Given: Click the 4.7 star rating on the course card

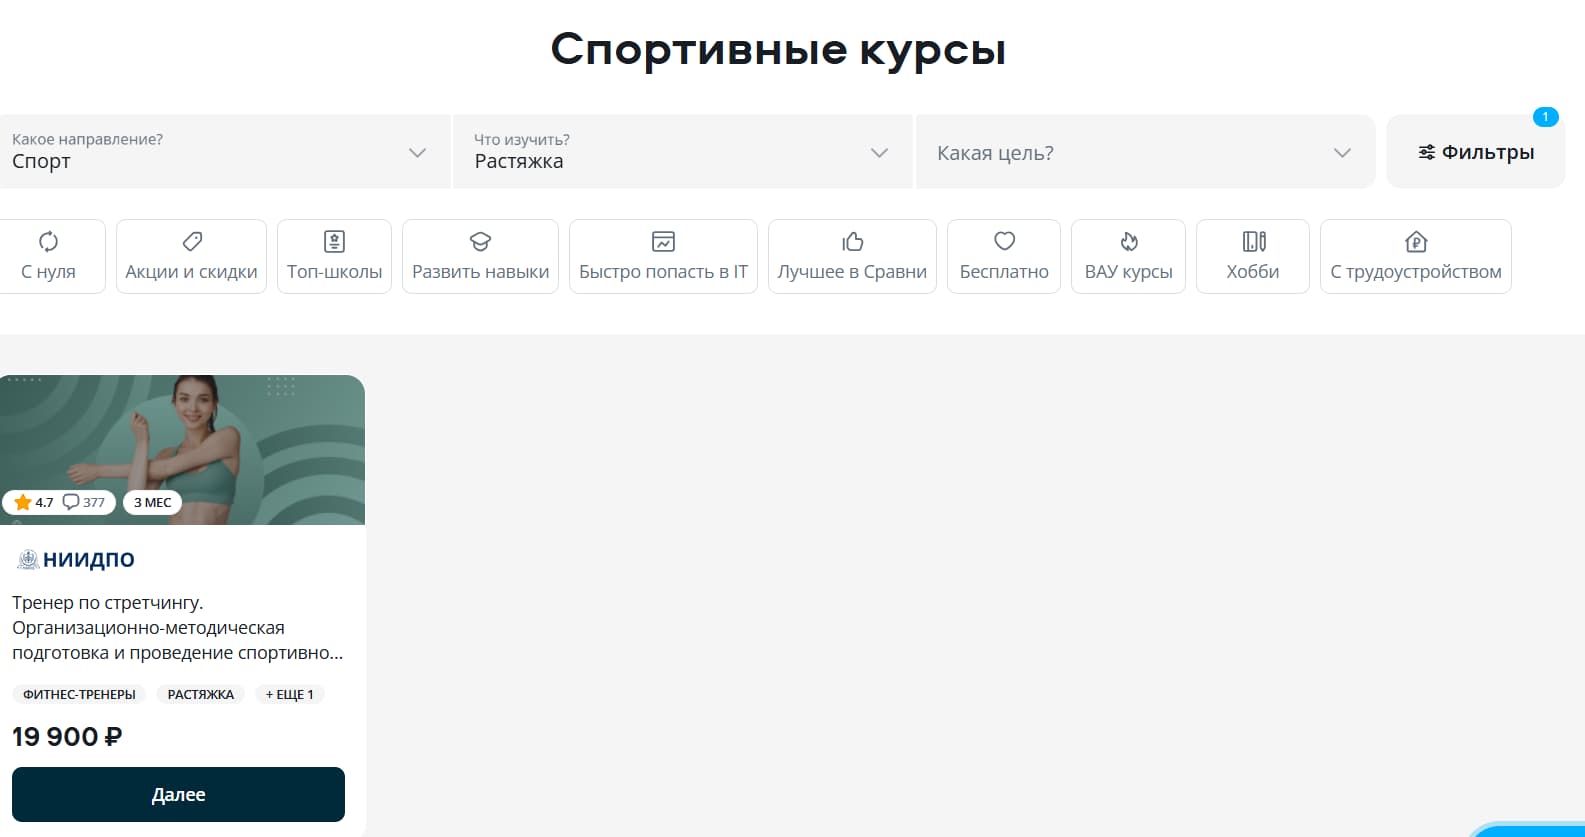Looking at the screenshot, I should 34,502.
